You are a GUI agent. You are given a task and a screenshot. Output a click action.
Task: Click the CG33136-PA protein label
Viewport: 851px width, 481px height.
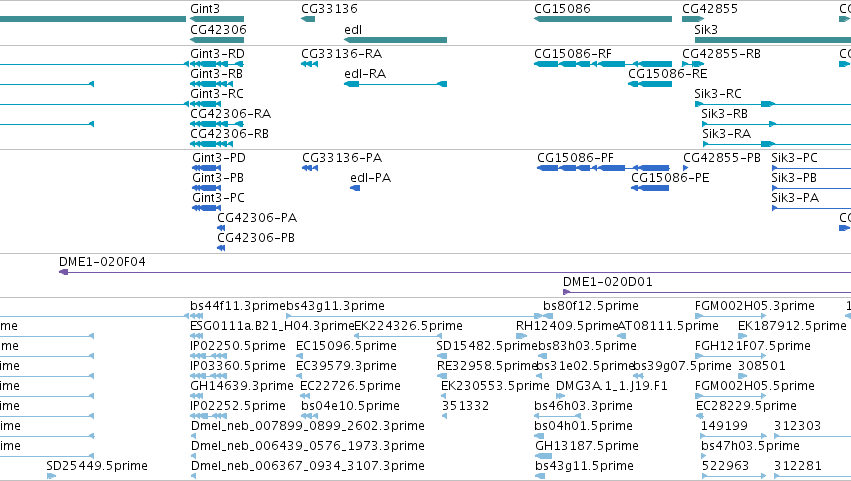[342, 158]
